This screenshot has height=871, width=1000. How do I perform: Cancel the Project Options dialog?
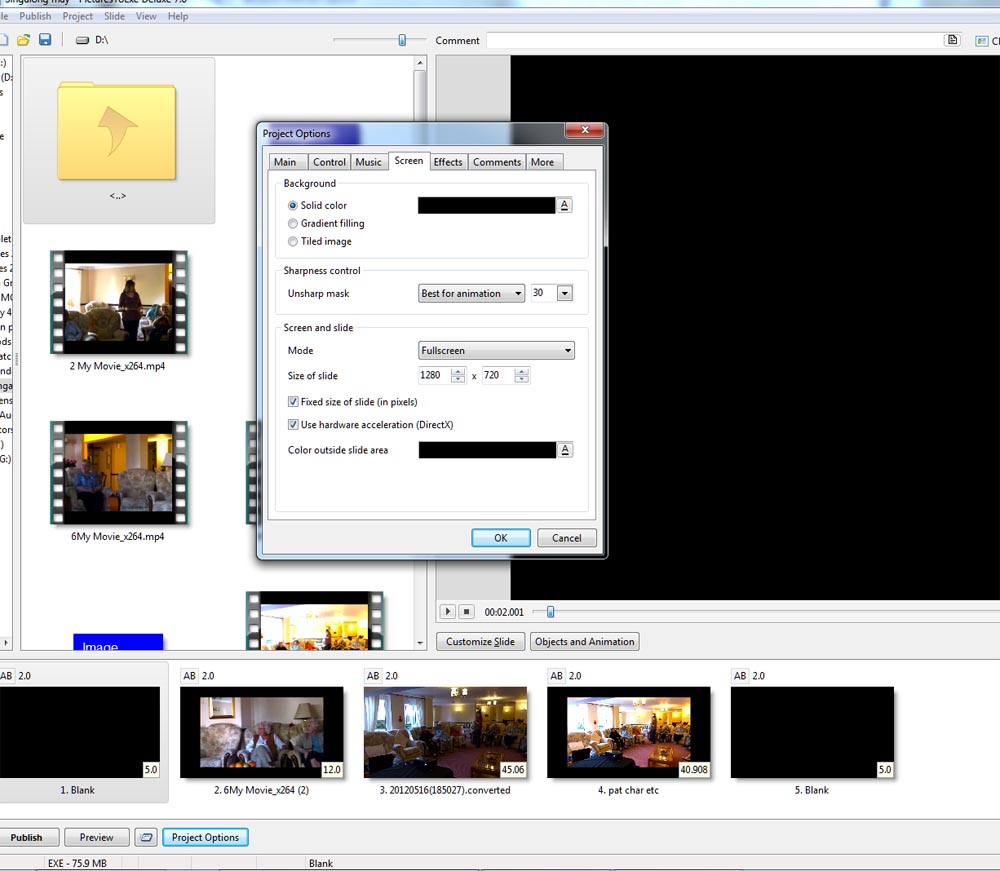566,538
